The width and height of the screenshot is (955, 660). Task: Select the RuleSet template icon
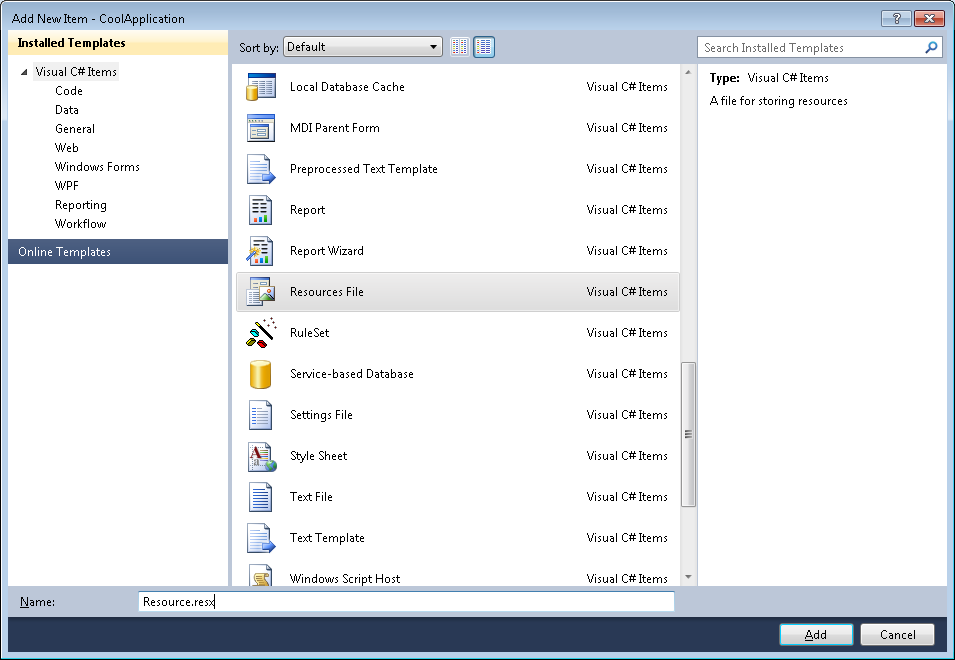click(261, 332)
